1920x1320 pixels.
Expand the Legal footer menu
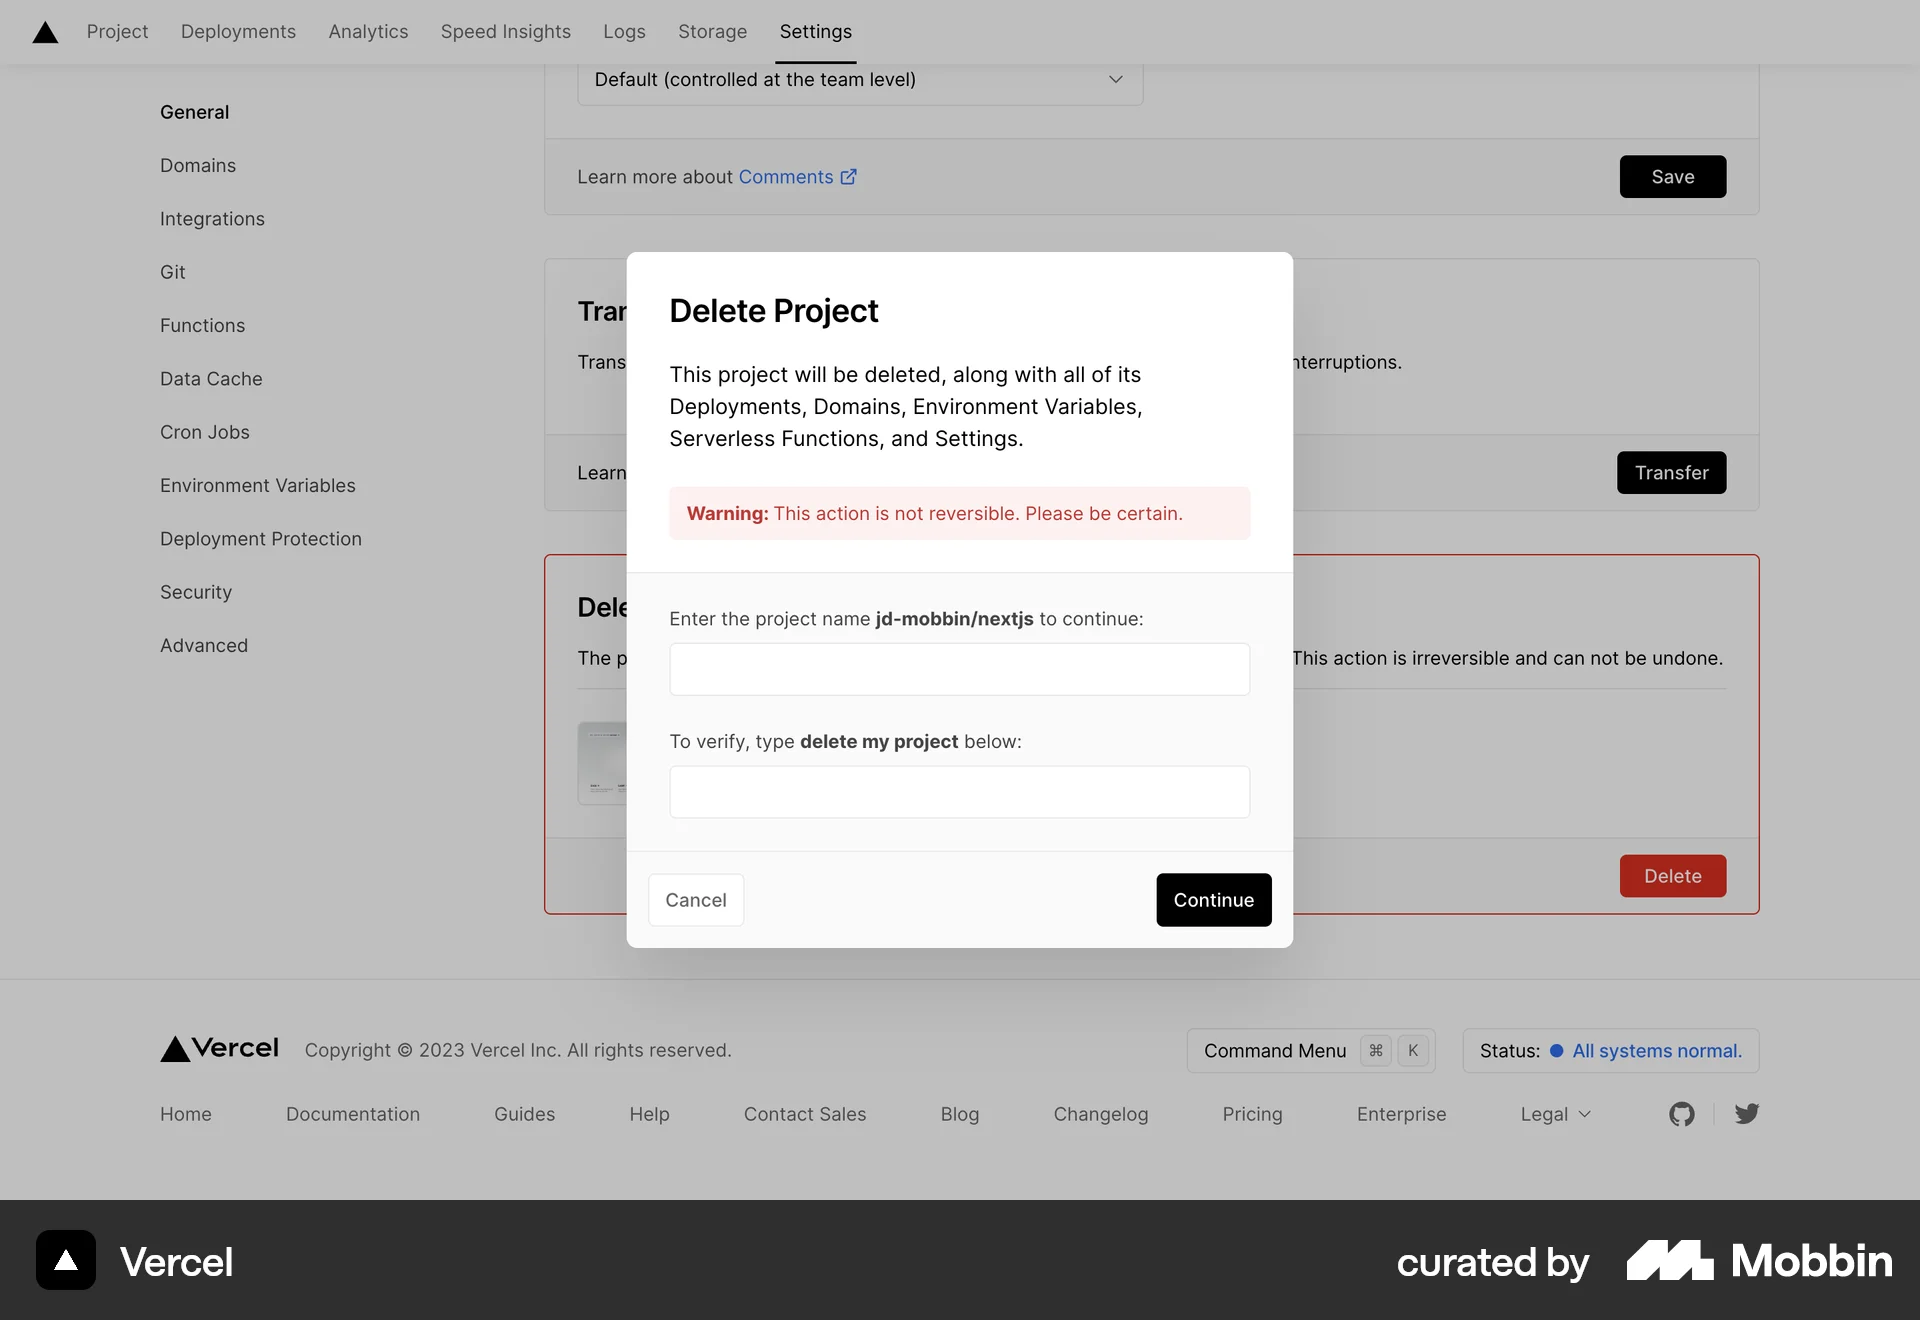[1553, 1114]
